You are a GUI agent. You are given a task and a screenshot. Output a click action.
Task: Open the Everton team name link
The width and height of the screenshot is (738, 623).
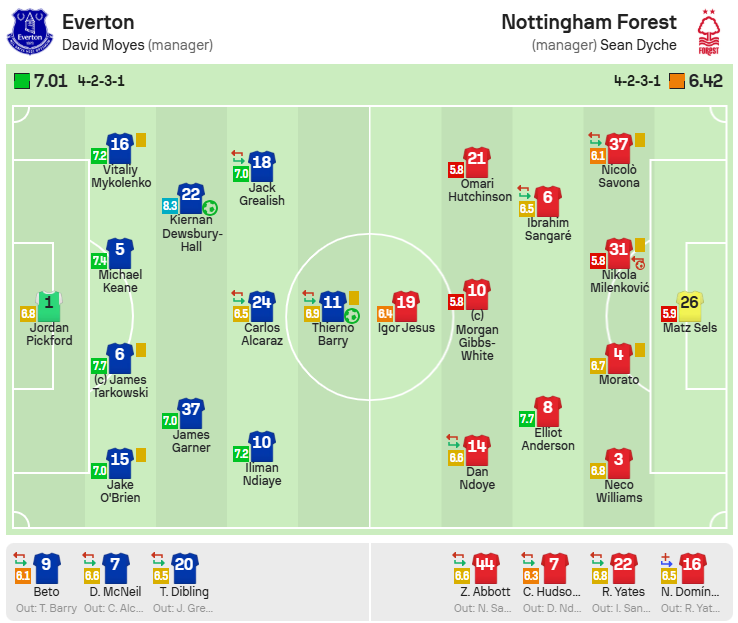(x=98, y=22)
